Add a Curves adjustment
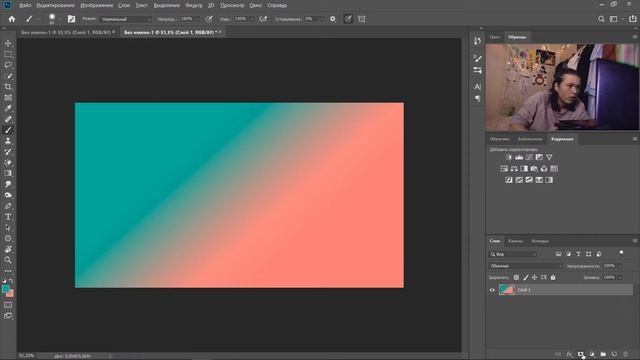Viewport: 640px width, 360px height. 529,157
